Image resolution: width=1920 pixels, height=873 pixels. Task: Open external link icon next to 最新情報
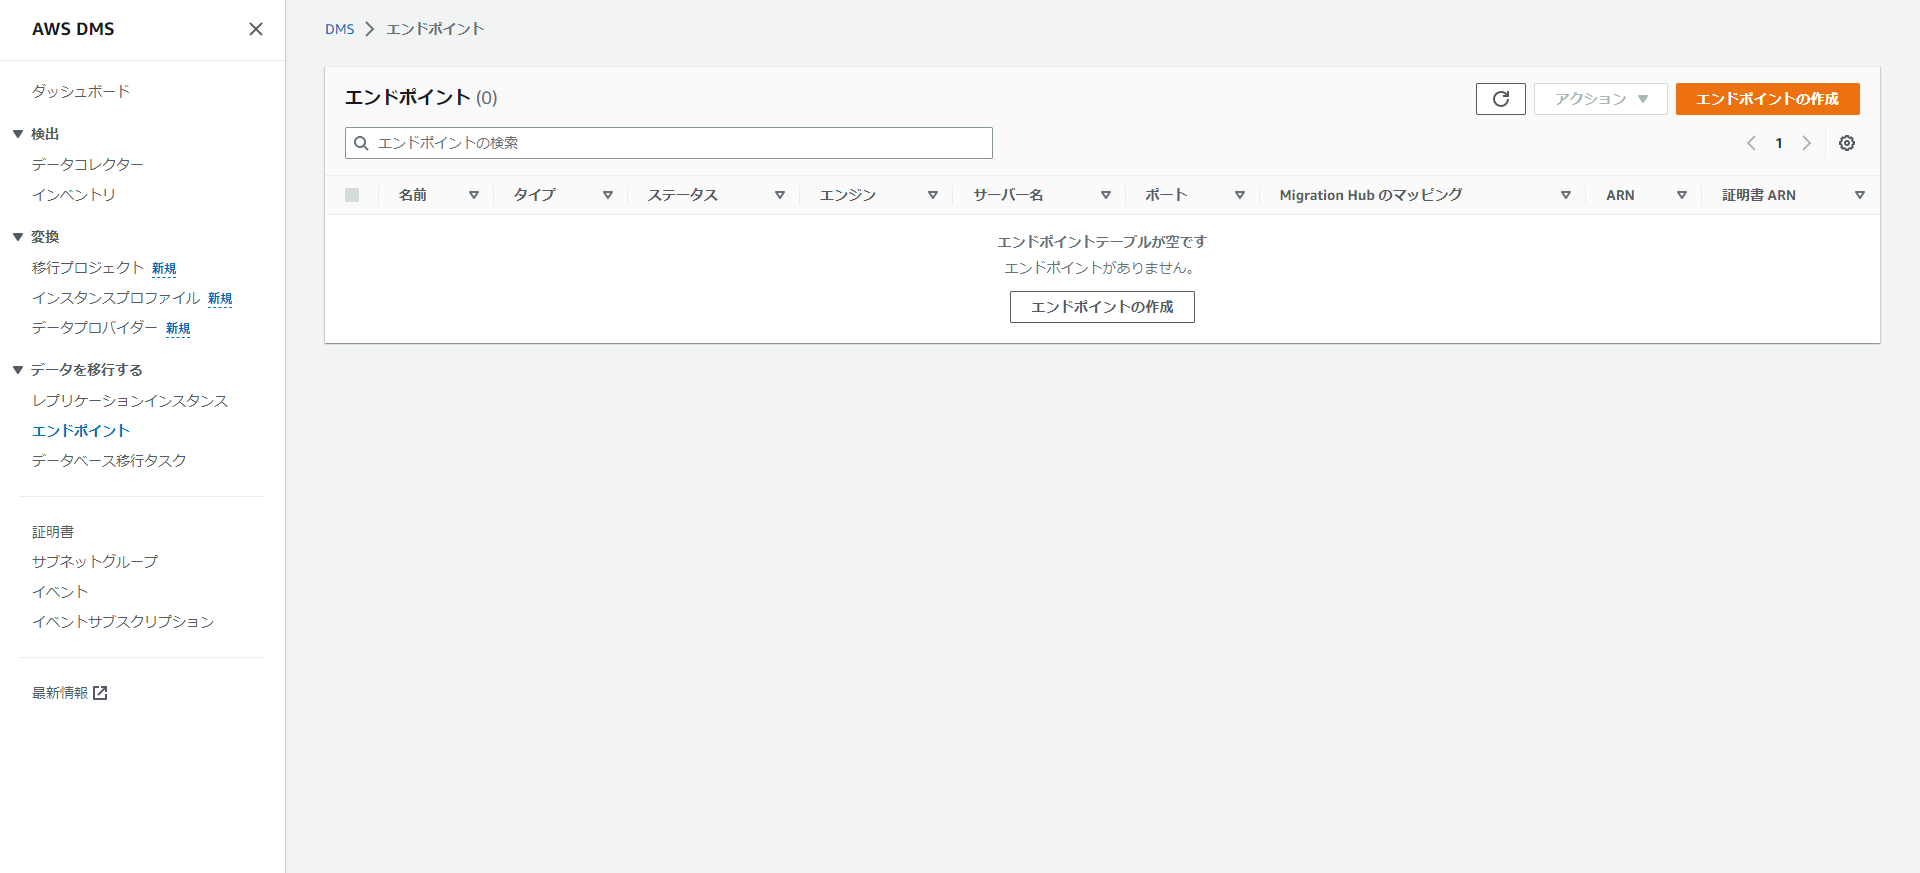click(100, 693)
